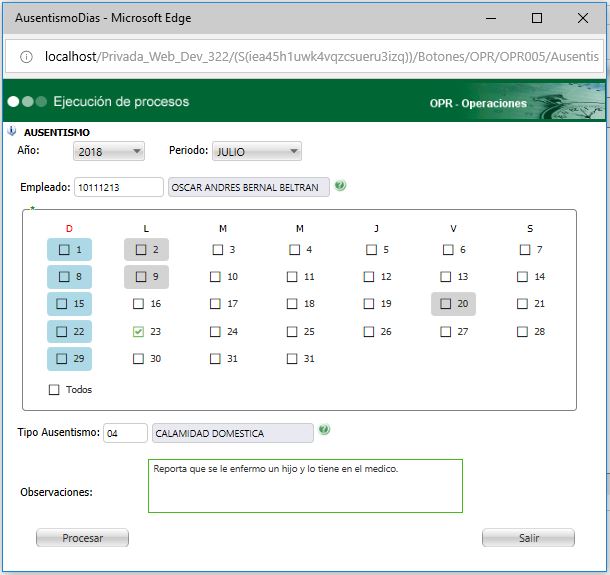Check the checkbox for day 2

click(141, 250)
